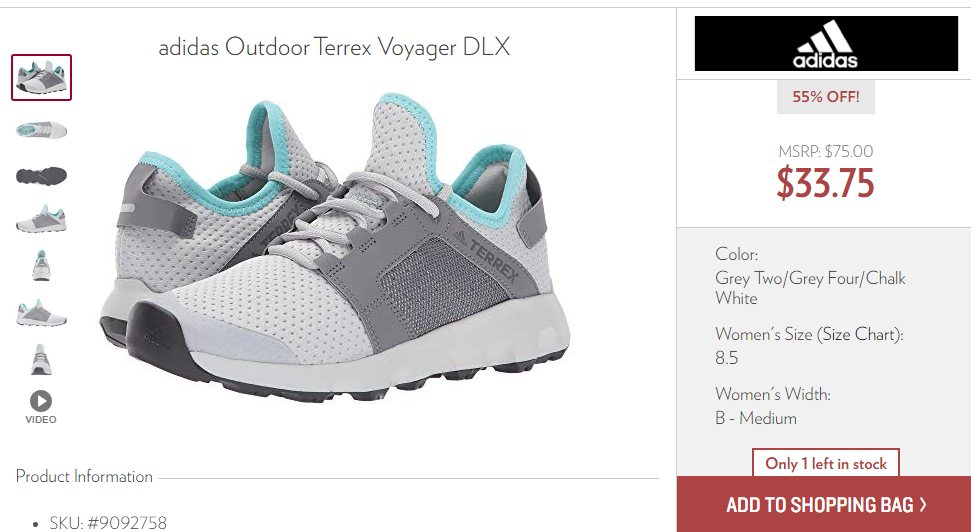Click the Only 1 left in stock notice
Image resolution: width=971 pixels, height=532 pixels.
click(x=826, y=463)
